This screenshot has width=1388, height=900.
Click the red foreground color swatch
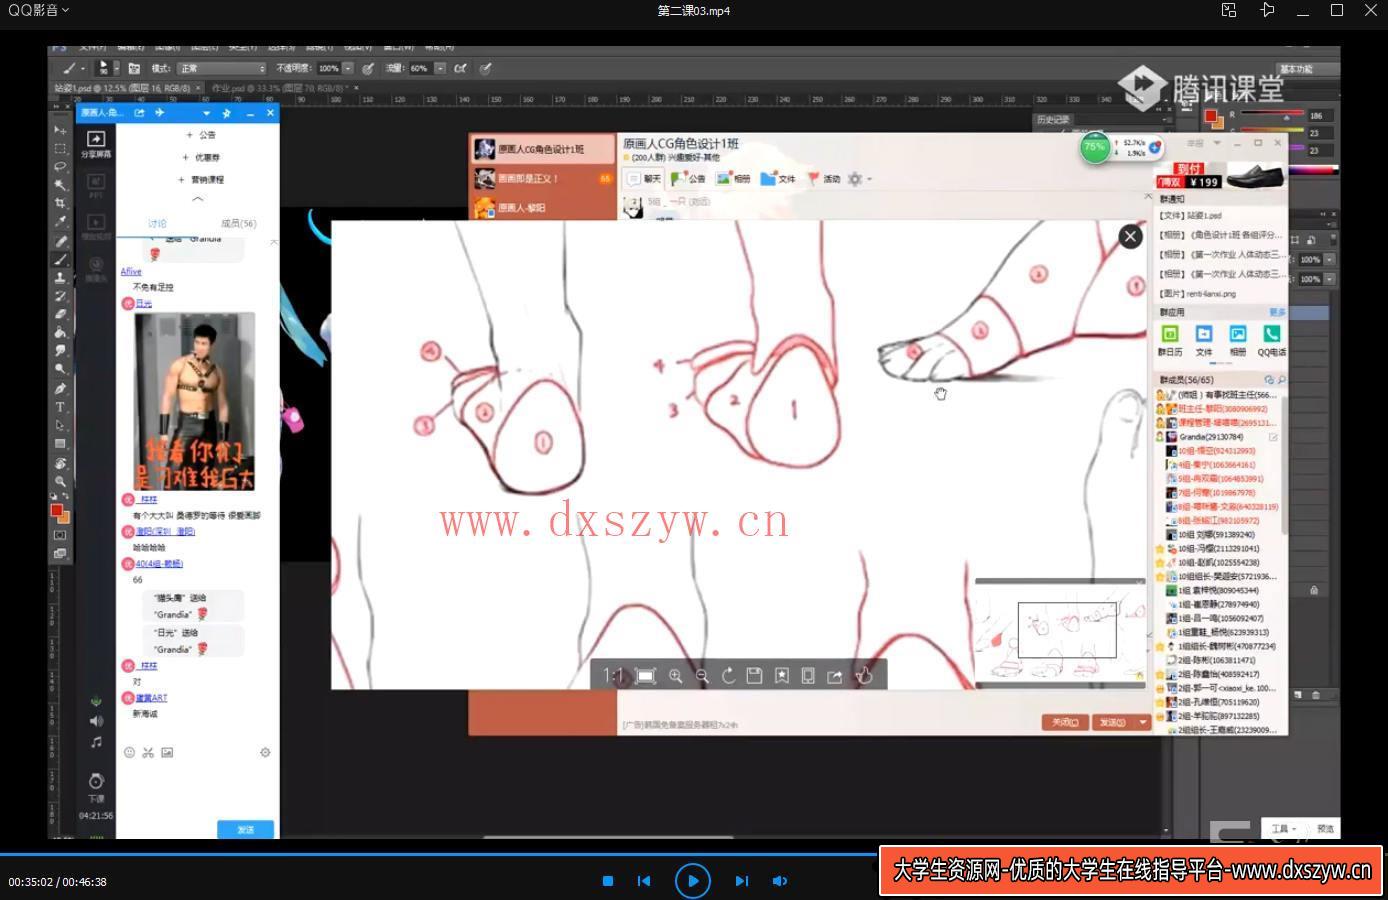(x=57, y=509)
